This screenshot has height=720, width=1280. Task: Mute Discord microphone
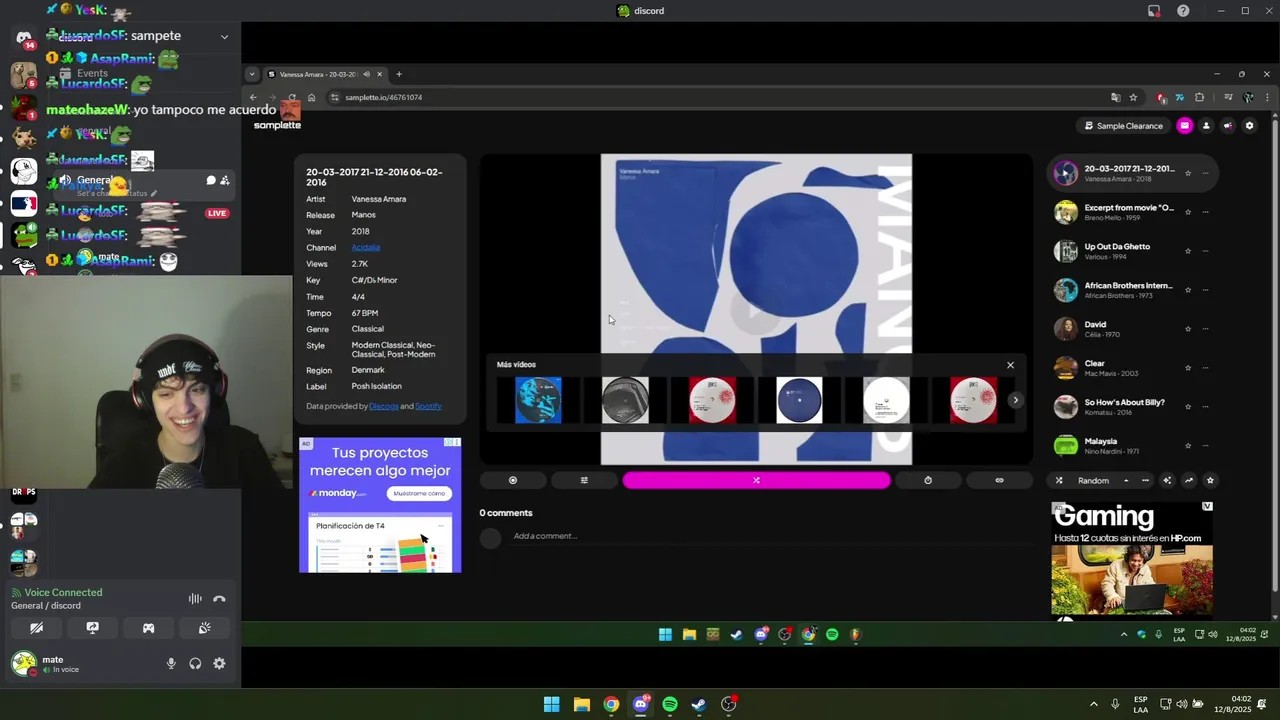tap(171, 663)
